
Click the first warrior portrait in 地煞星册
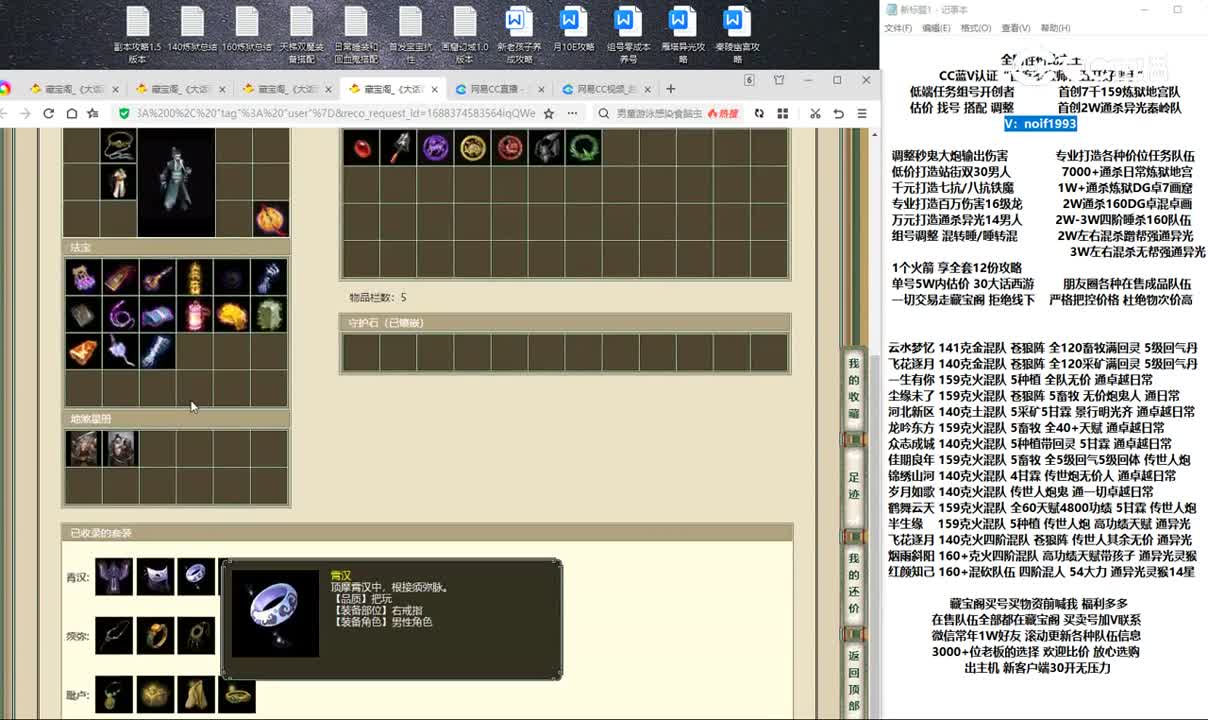point(83,448)
